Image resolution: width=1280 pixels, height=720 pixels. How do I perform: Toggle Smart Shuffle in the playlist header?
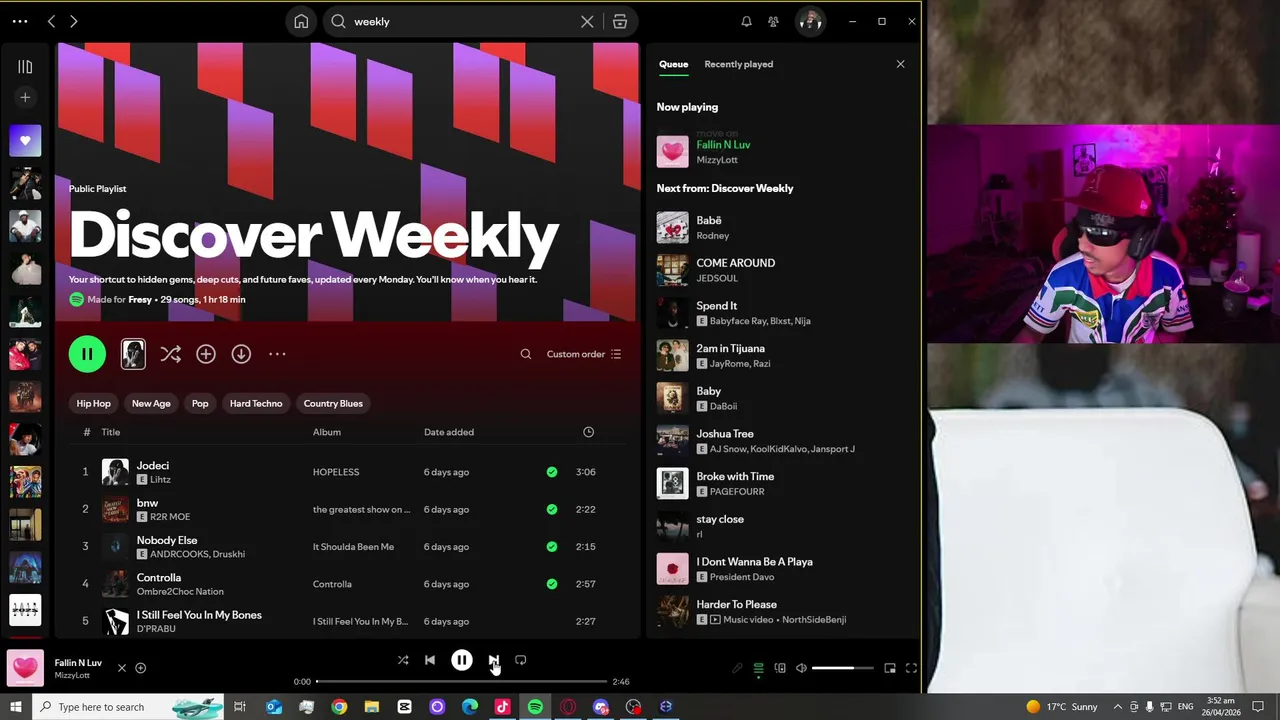click(x=170, y=354)
